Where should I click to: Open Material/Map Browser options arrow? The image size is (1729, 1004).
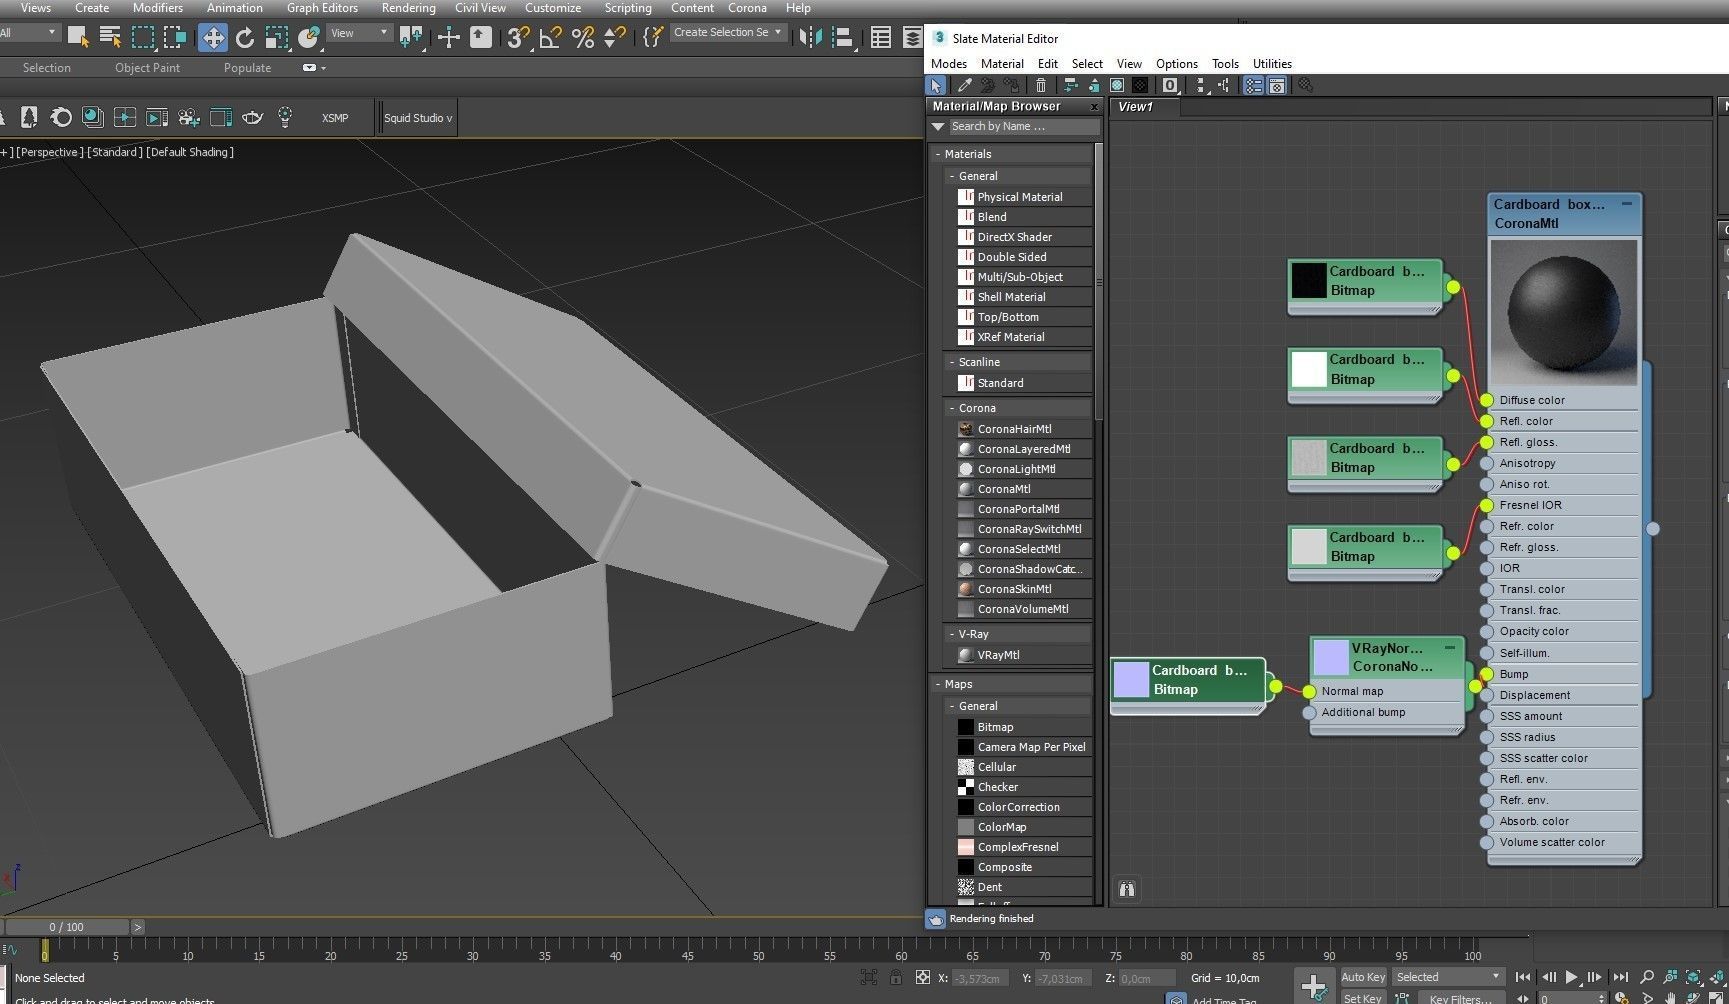tap(937, 127)
